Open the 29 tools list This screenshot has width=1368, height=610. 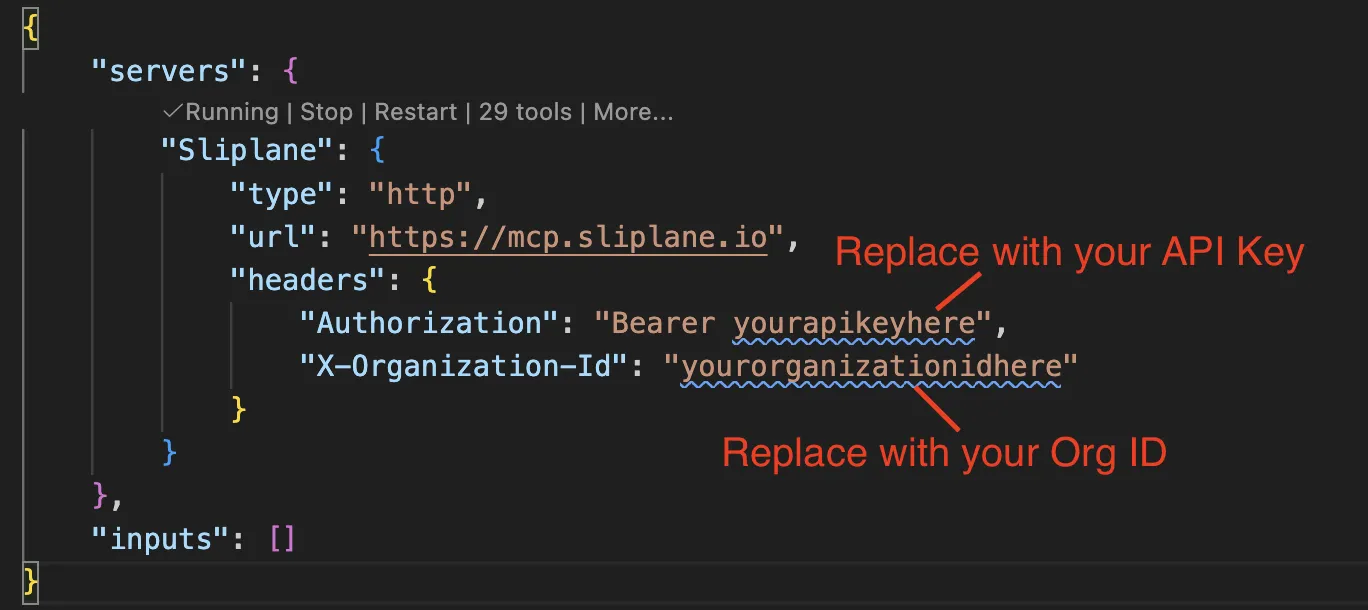pyautogui.click(x=525, y=112)
